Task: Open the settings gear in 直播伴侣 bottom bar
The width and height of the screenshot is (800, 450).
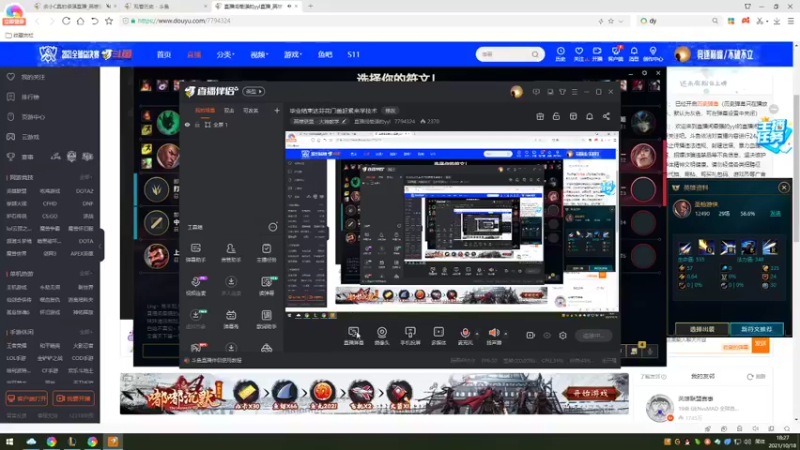Action: pyautogui.click(x=563, y=336)
